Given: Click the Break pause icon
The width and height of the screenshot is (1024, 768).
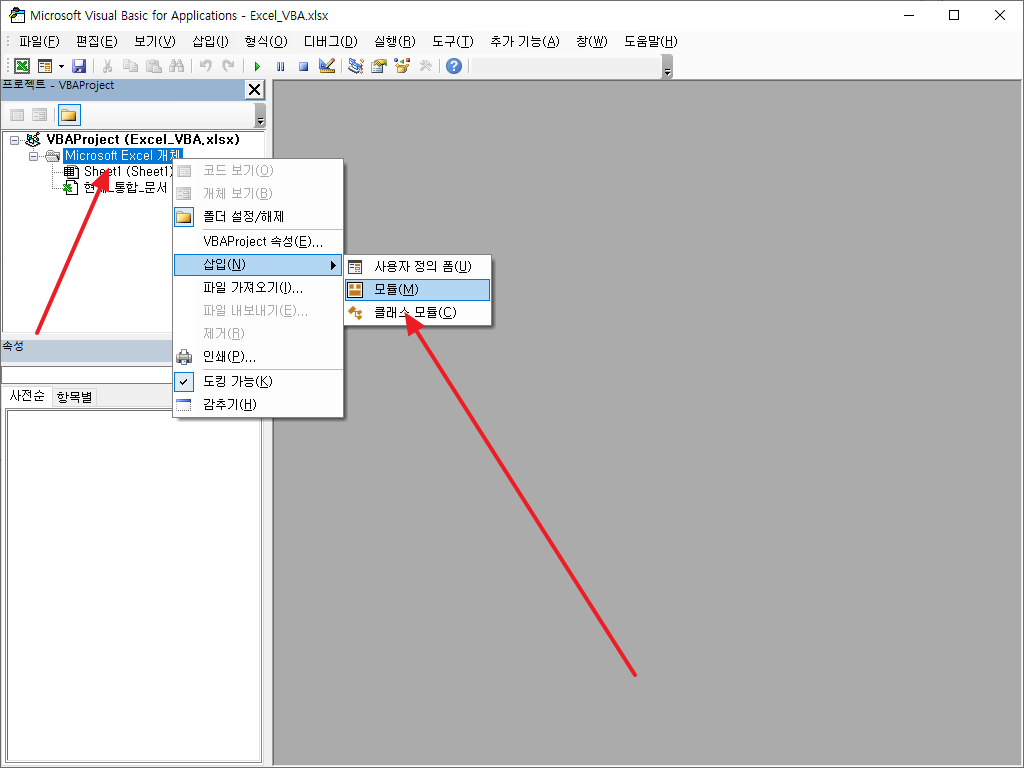Looking at the screenshot, I should [x=281, y=66].
